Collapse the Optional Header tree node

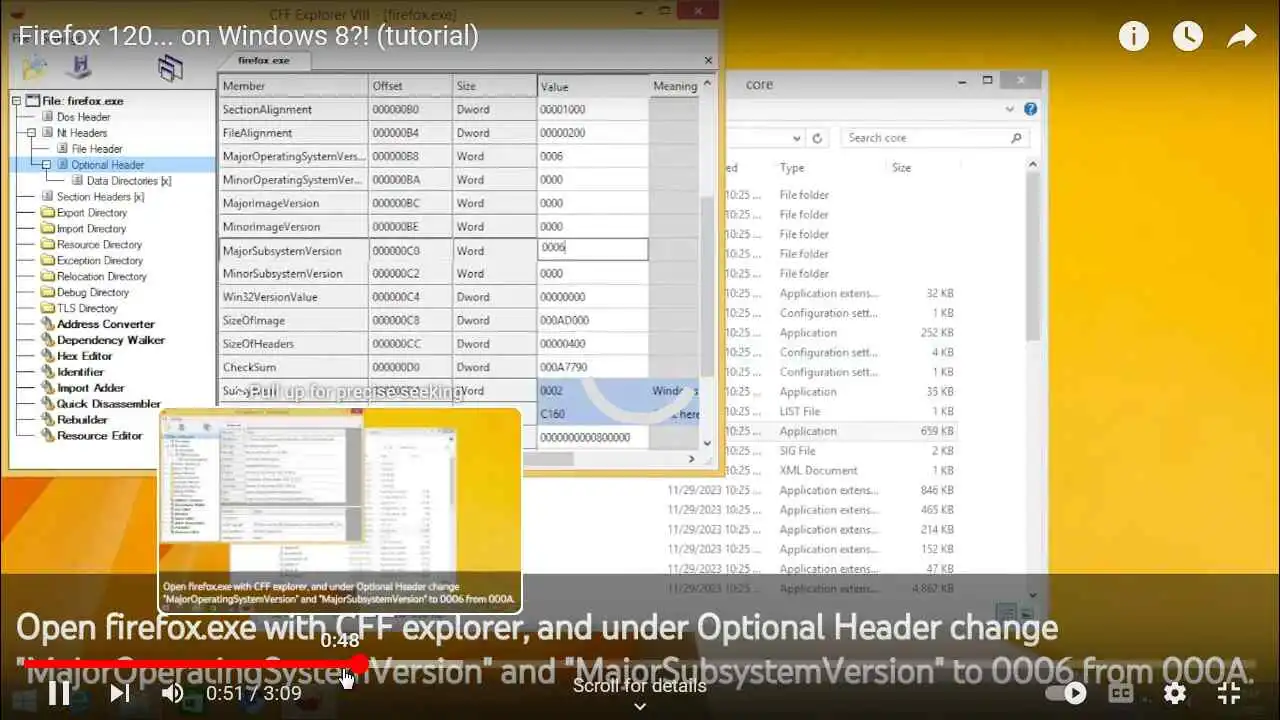click(x=46, y=165)
